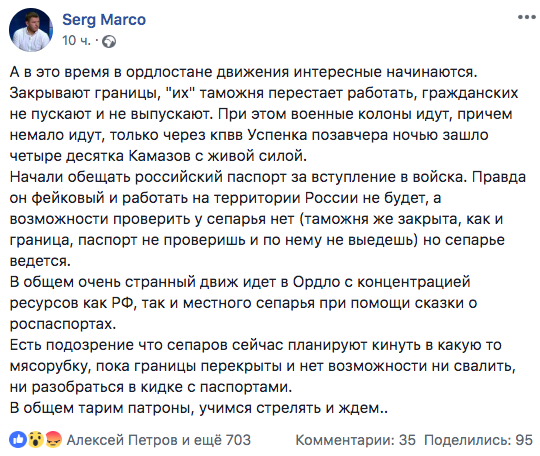The width and height of the screenshot is (540, 456).
Task: Open Serg Marco's profile picture
Action: [31, 30]
